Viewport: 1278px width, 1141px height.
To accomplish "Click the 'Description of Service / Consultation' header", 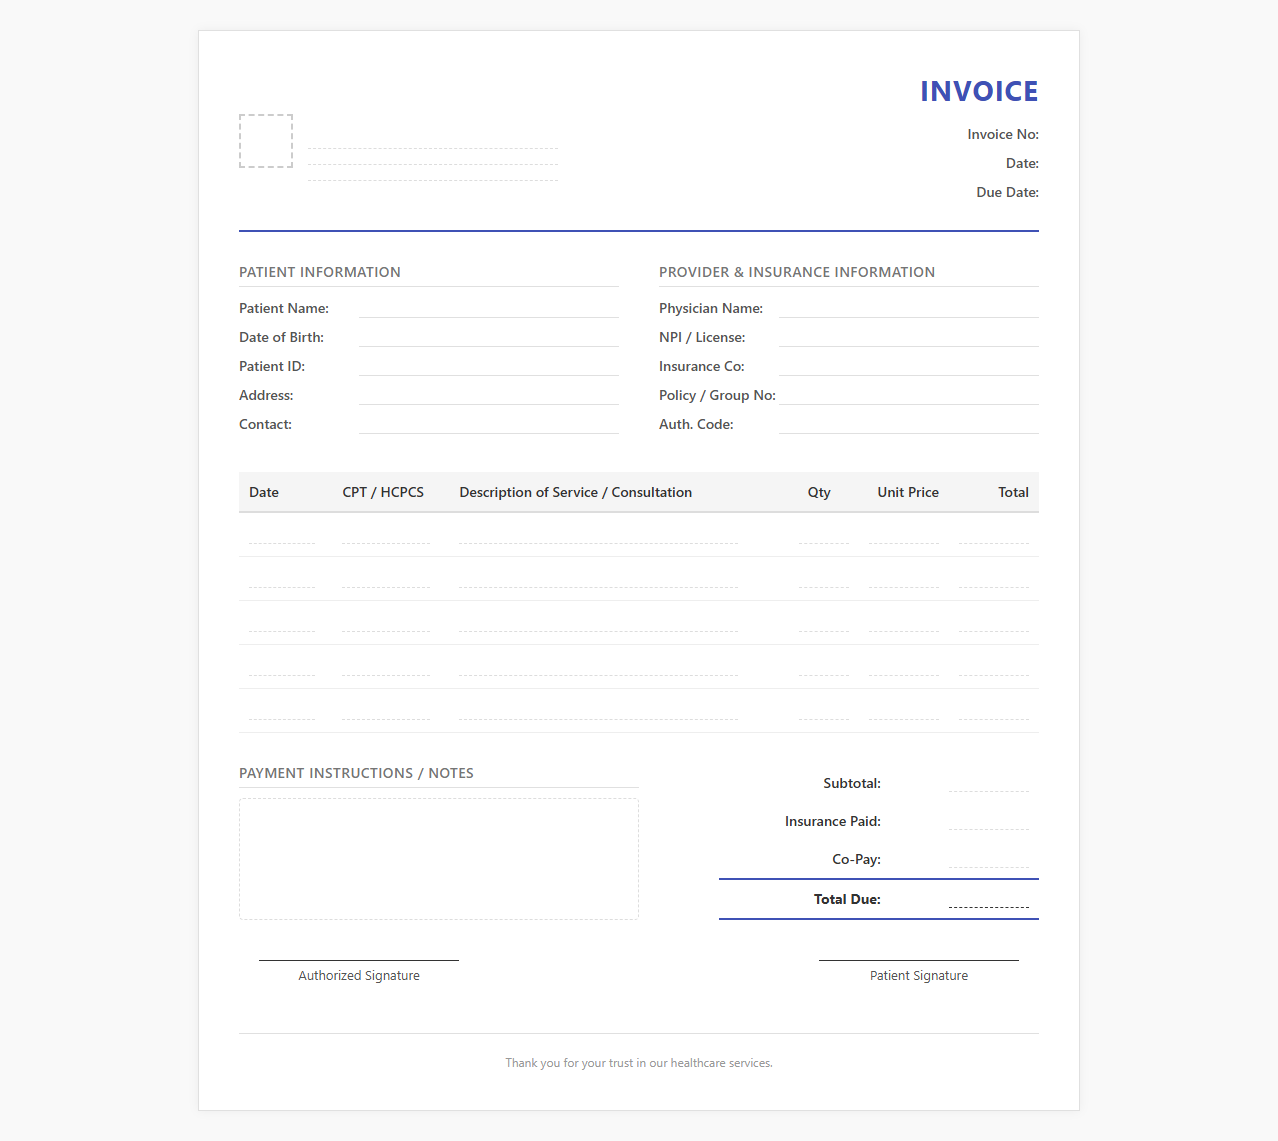I will coord(576,492).
